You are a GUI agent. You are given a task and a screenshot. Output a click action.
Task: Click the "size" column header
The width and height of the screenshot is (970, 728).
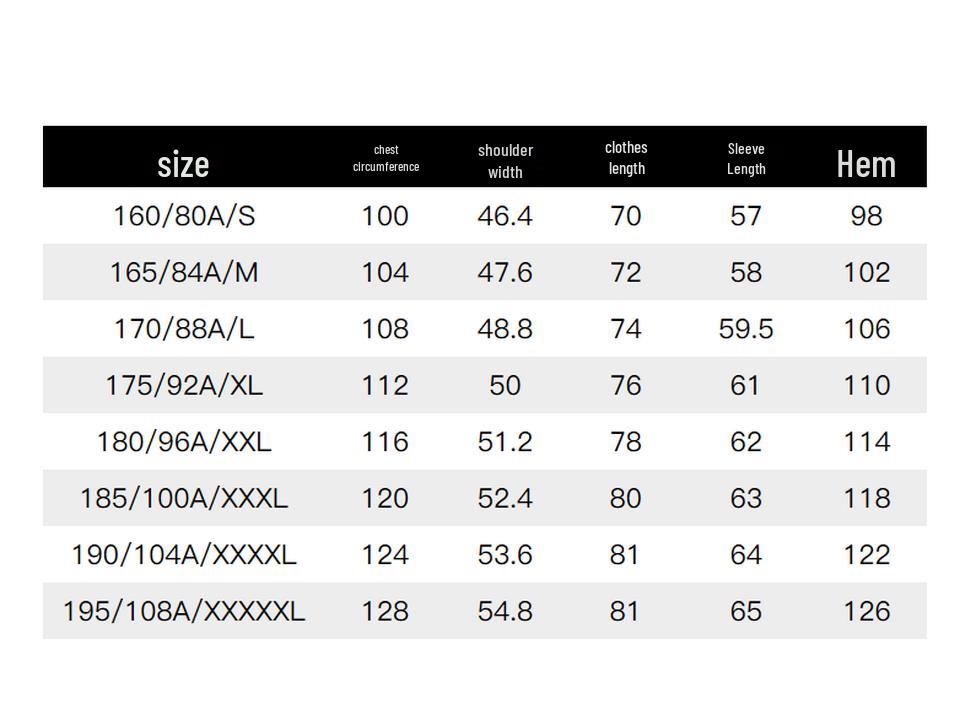point(183,164)
